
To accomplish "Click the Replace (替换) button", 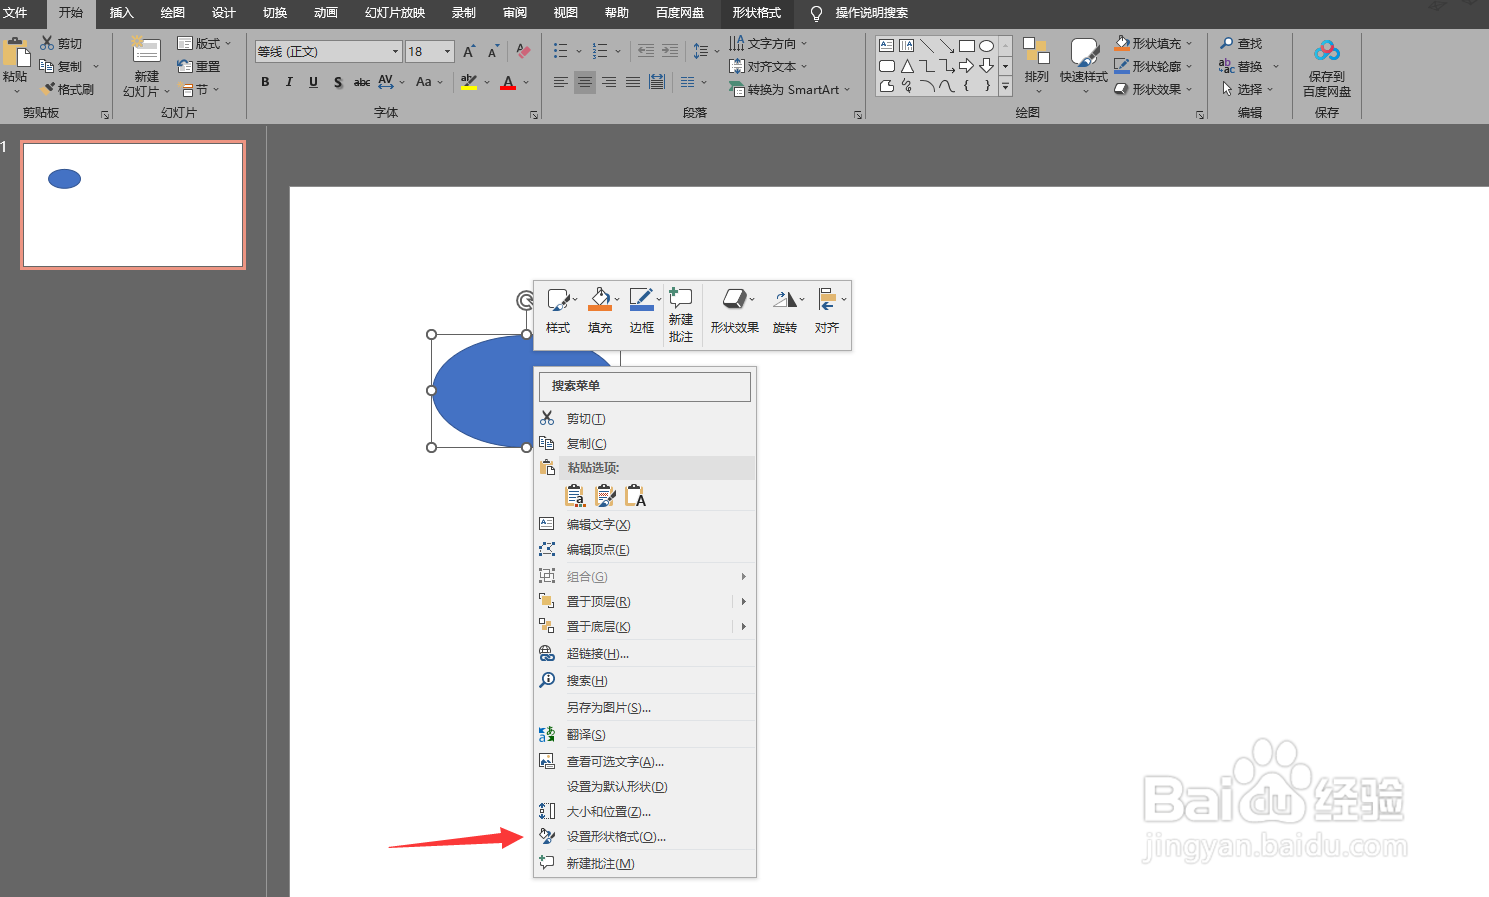I will 1241,66.
